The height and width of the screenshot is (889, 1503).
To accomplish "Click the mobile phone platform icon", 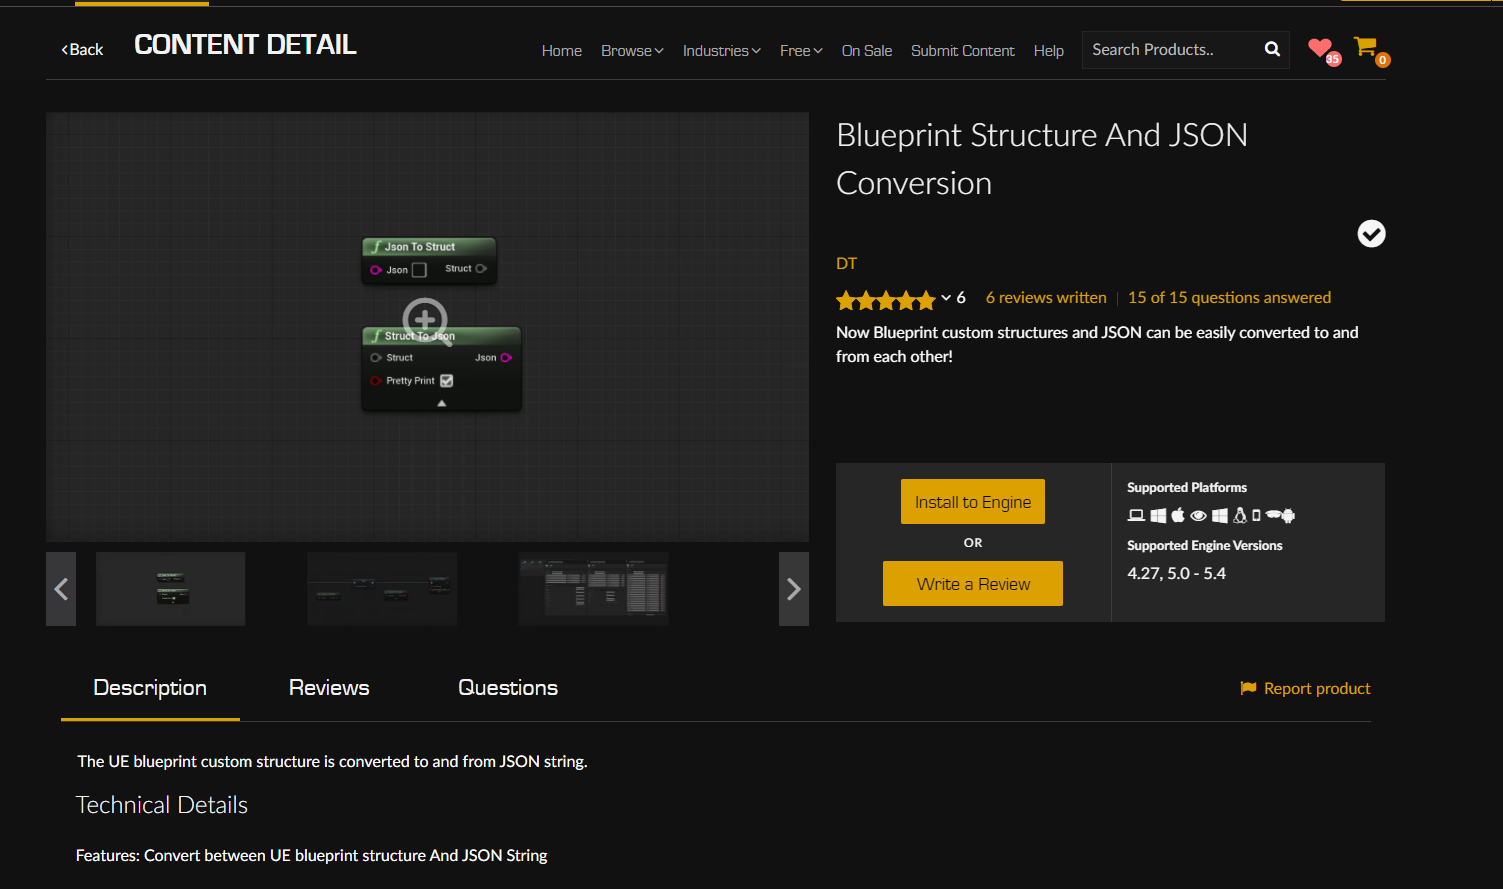I will point(1256,516).
